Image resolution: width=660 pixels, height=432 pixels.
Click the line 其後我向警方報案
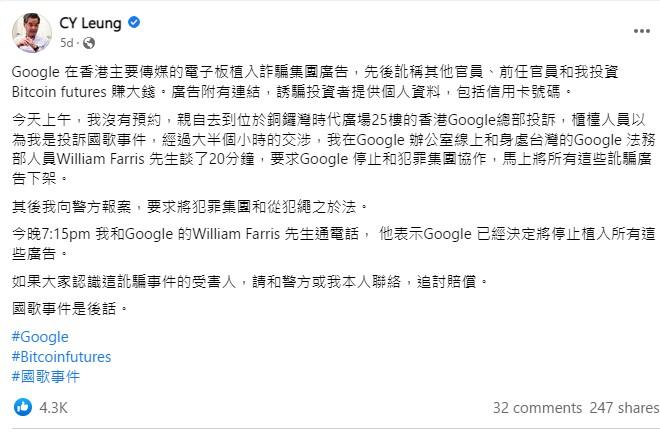[190, 206]
